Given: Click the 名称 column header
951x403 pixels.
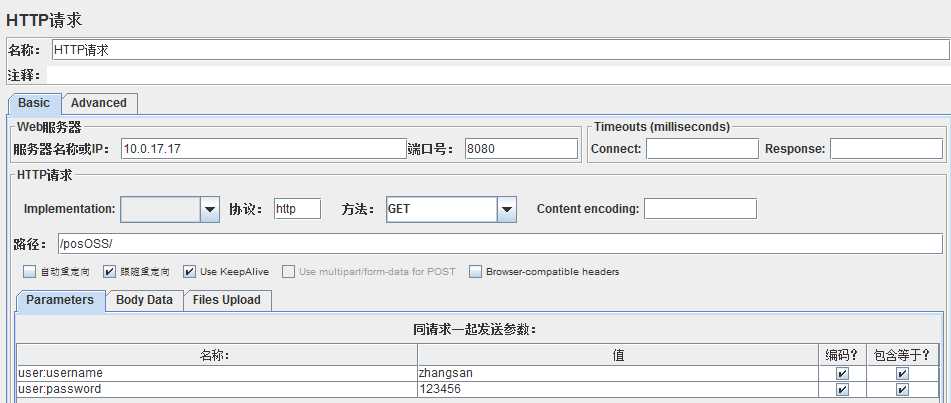Looking at the screenshot, I should 217,355.
